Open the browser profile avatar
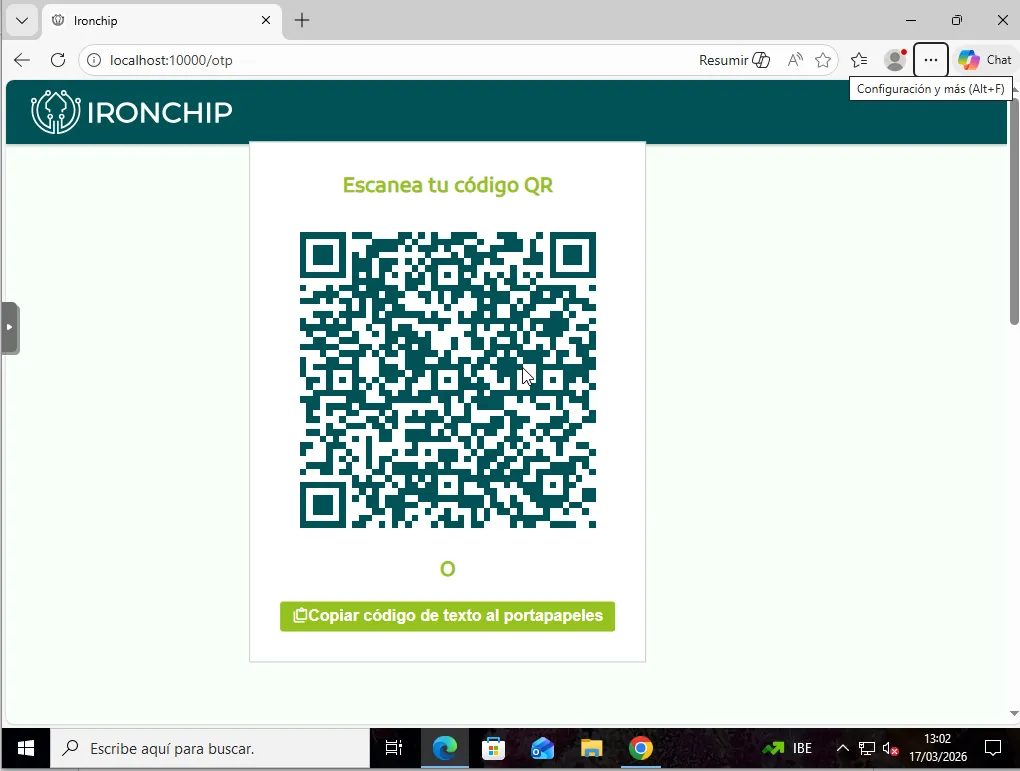The width and height of the screenshot is (1020, 771). (895, 60)
